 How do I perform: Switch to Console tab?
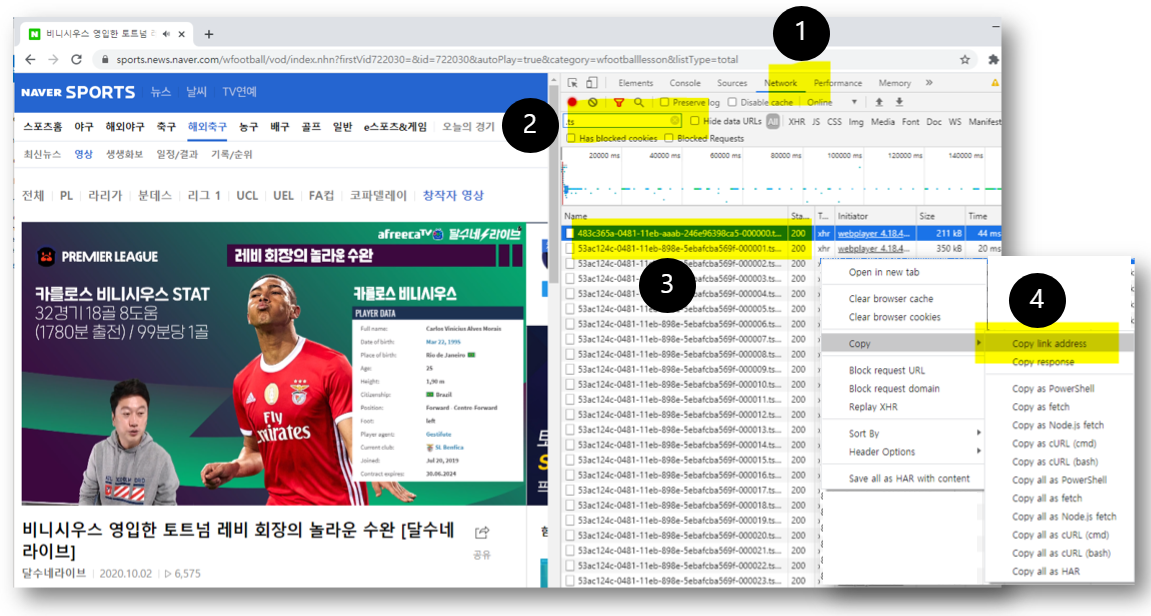click(x=685, y=83)
